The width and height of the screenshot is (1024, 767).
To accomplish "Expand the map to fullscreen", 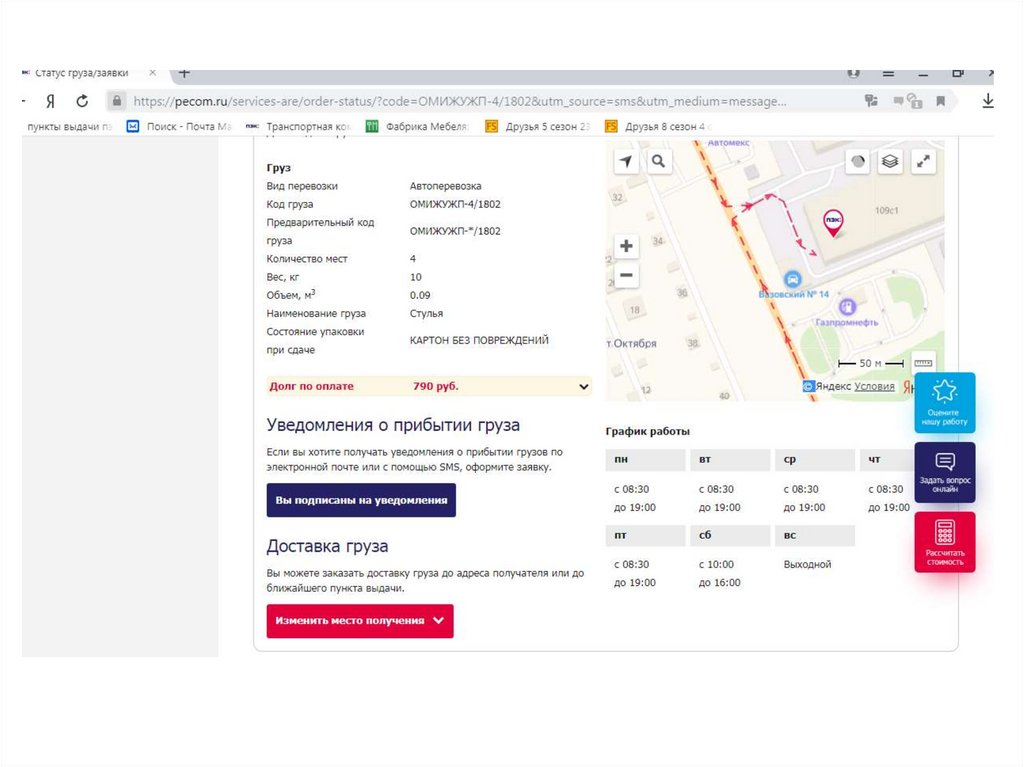I will click(x=923, y=161).
